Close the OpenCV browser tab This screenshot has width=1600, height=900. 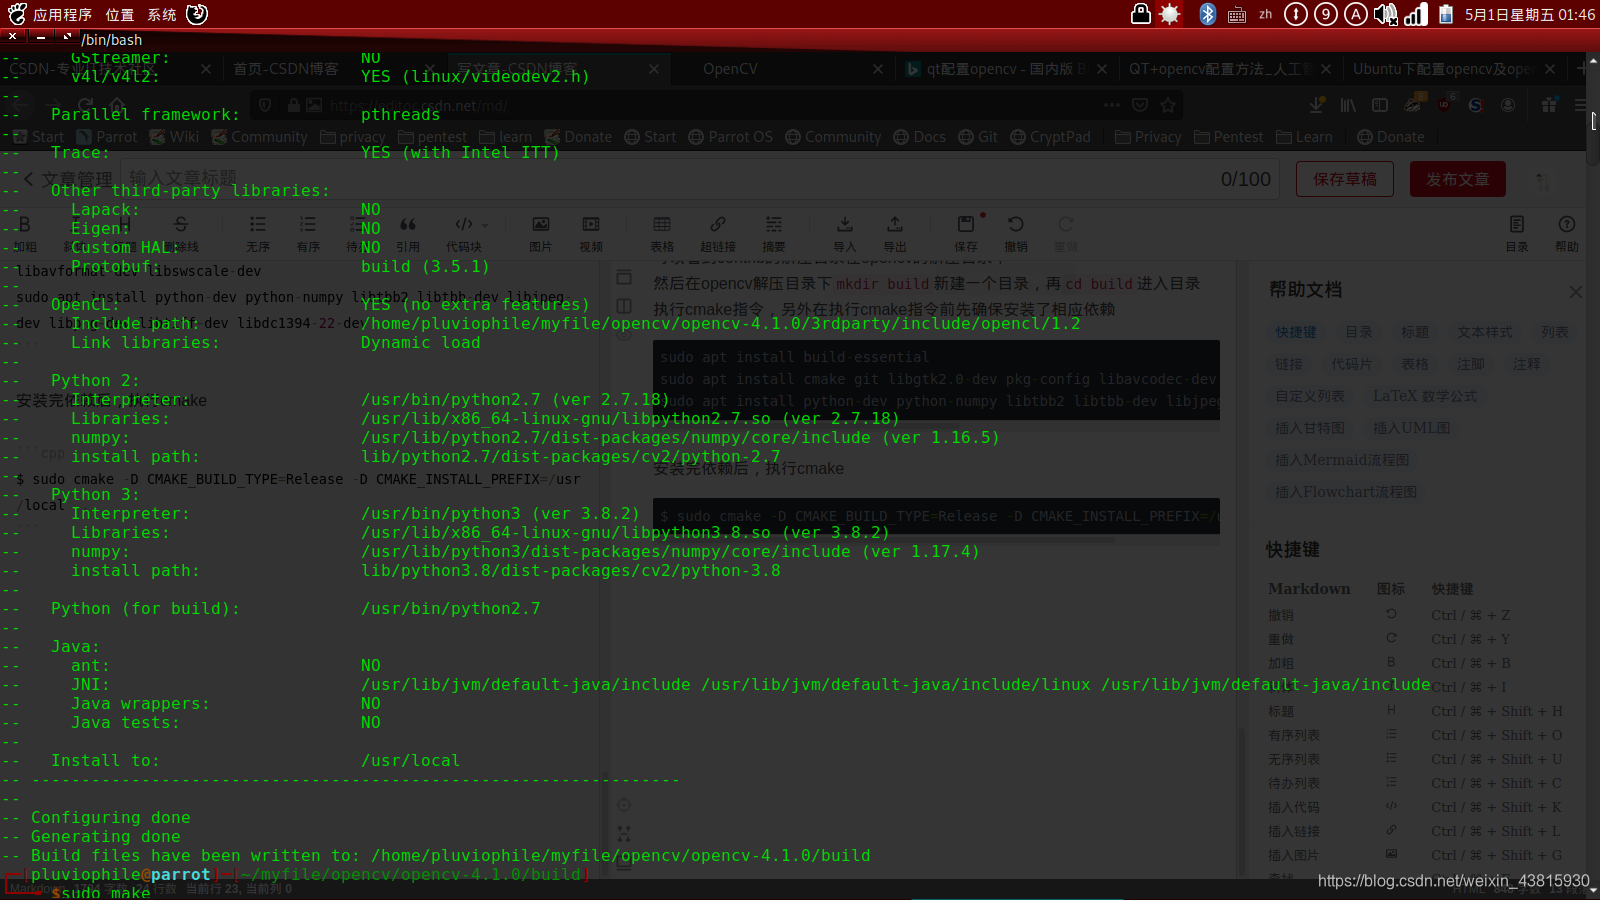click(878, 69)
